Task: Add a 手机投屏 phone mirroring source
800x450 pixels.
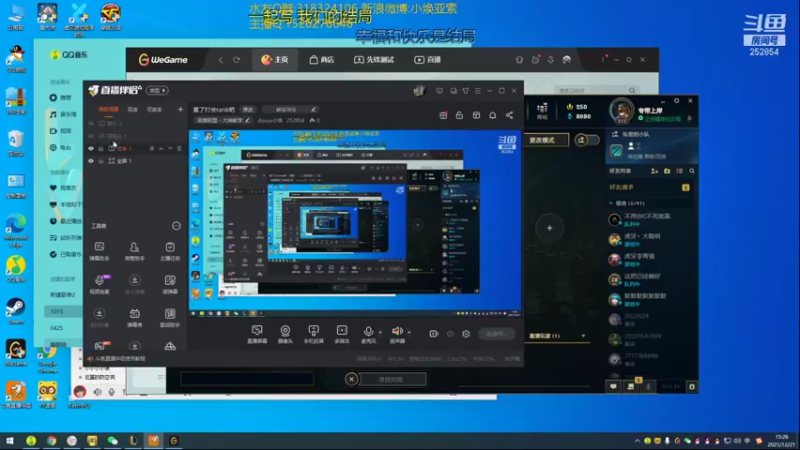Action: [313, 334]
